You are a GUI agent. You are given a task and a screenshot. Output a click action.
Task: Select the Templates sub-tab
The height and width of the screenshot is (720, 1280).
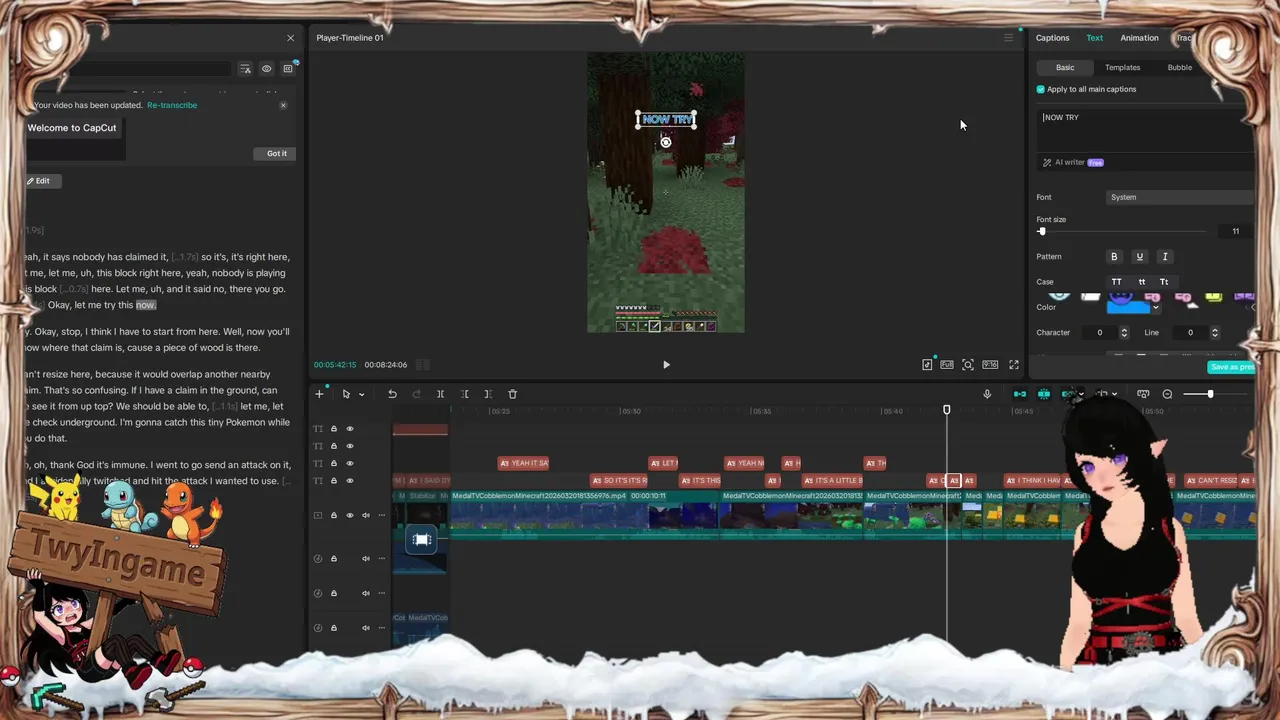pyautogui.click(x=1122, y=68)
